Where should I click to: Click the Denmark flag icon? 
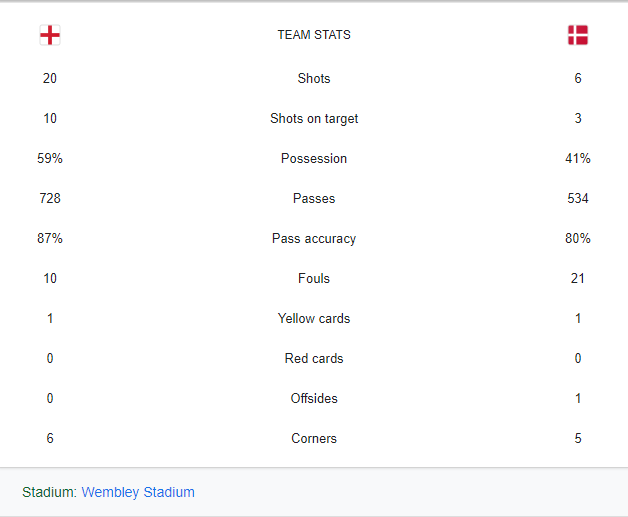click(578, 35)
